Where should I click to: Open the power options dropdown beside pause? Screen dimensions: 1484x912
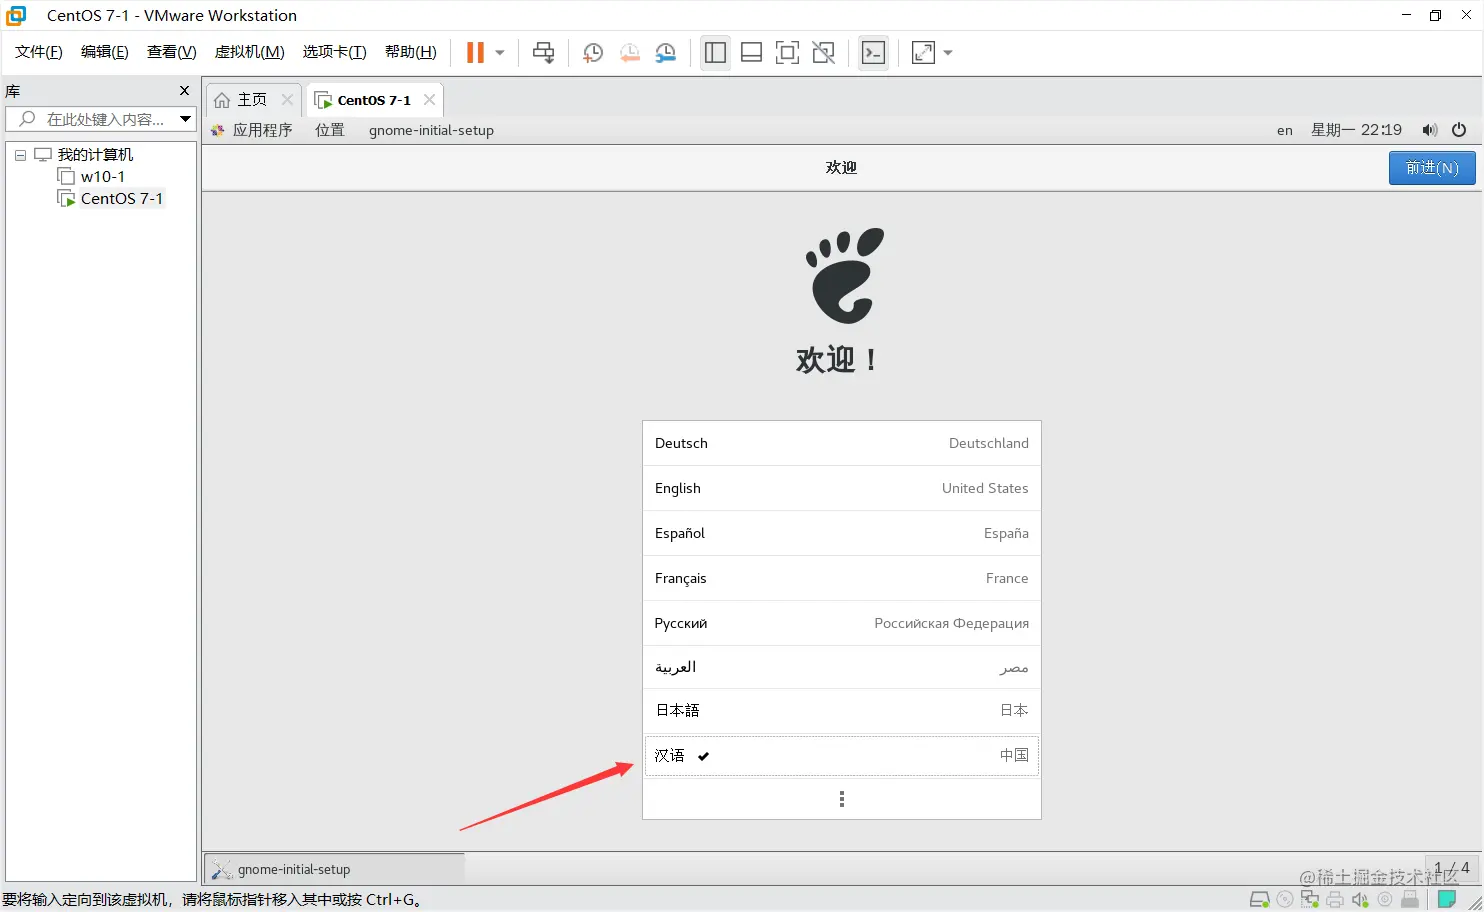500,53
